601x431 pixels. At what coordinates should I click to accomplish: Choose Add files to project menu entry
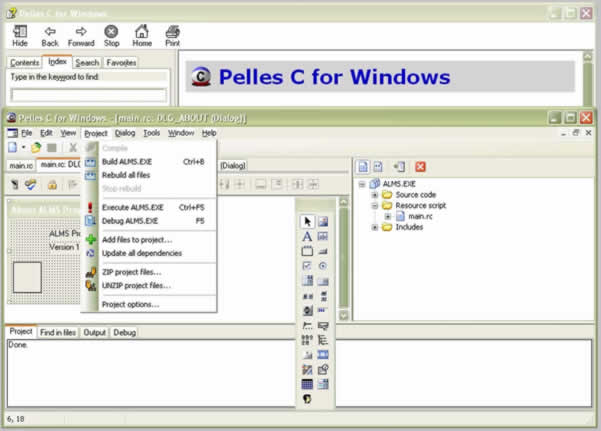point(149,240)
